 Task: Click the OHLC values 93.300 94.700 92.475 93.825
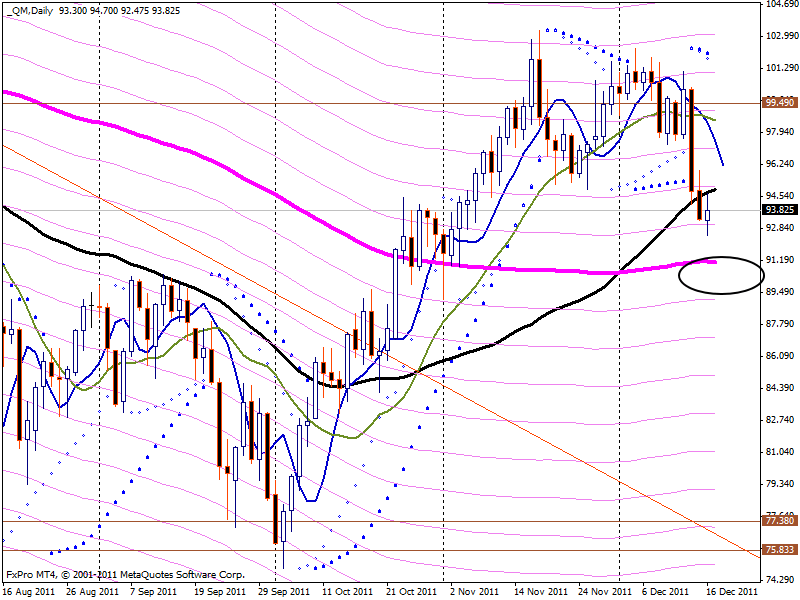[120, 10]
